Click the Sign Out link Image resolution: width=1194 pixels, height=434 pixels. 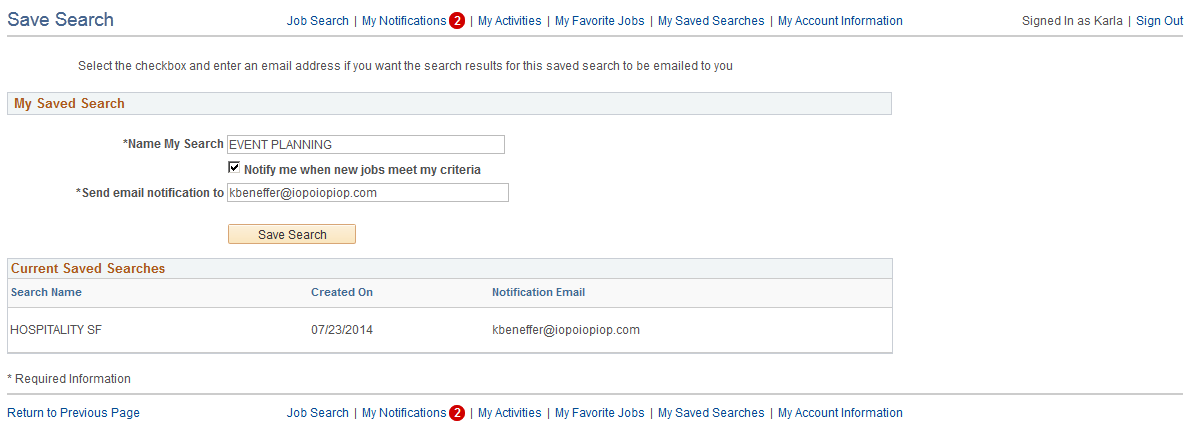pos(1159,21)
